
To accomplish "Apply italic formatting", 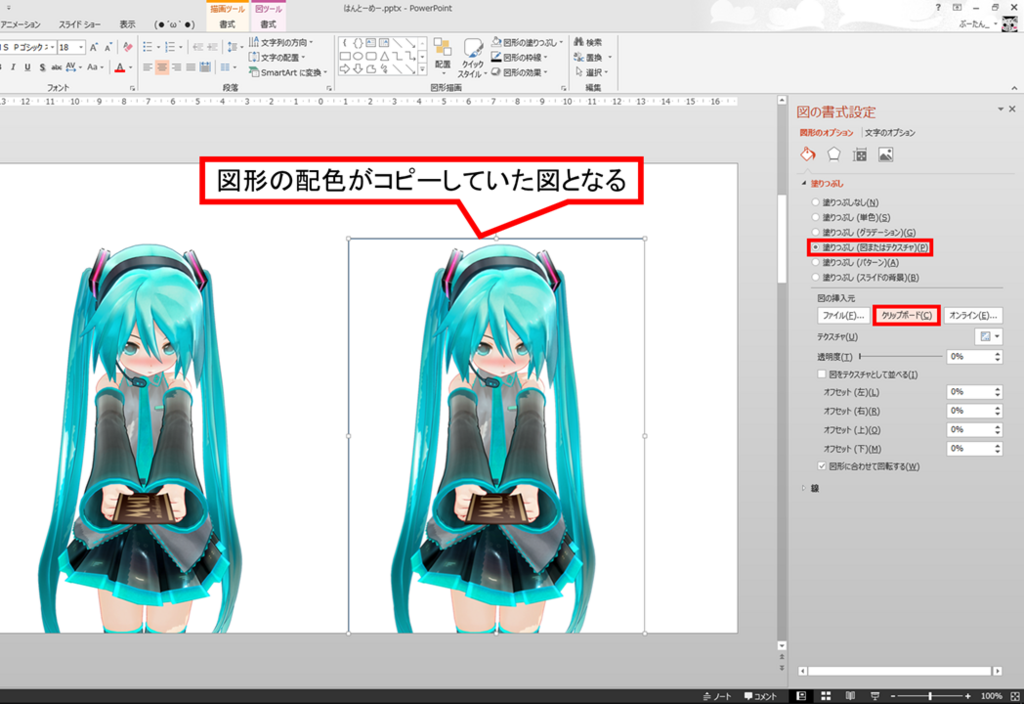I will pyautogui.click(x=14, y=67).
